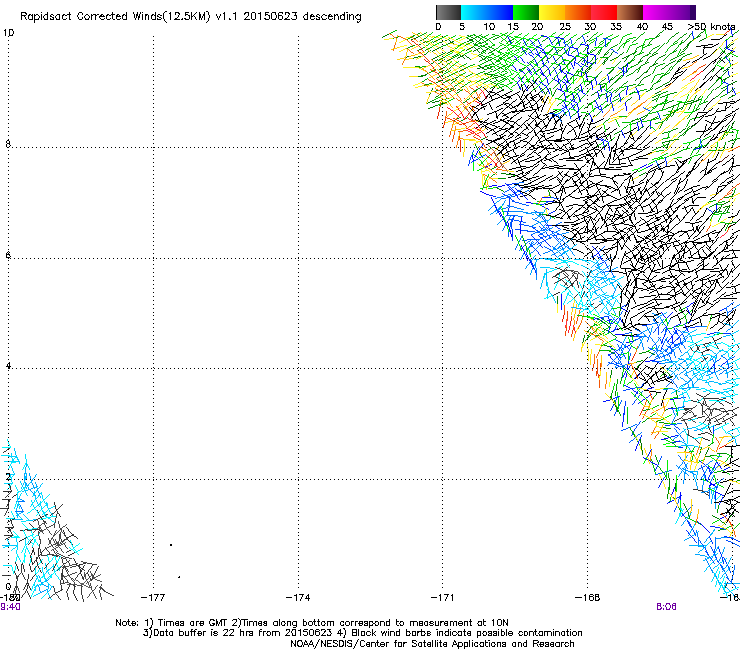Click the 'Data buffer is 22 hrs' note line

(362, 633)
